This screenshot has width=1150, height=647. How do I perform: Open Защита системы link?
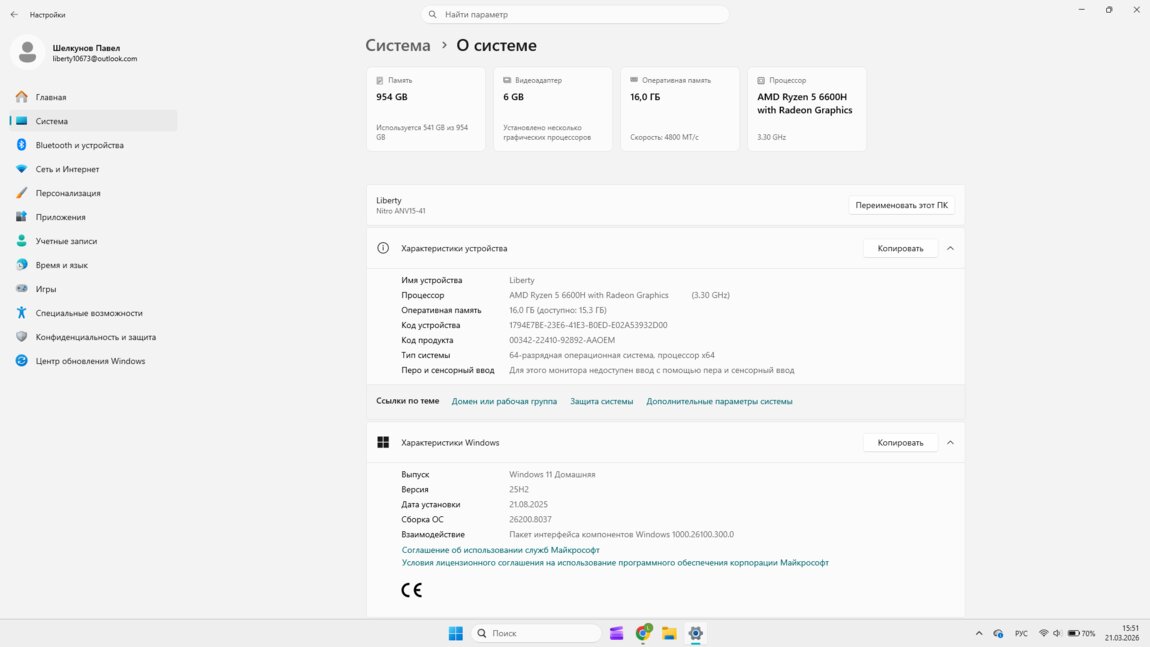[x=601, y=401]
